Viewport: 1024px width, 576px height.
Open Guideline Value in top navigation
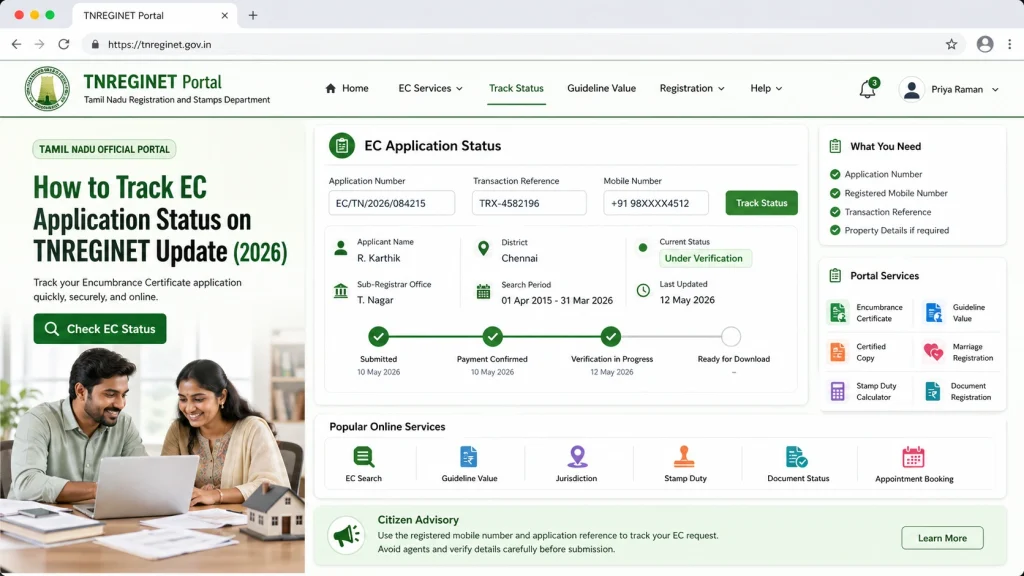[601, 88]
